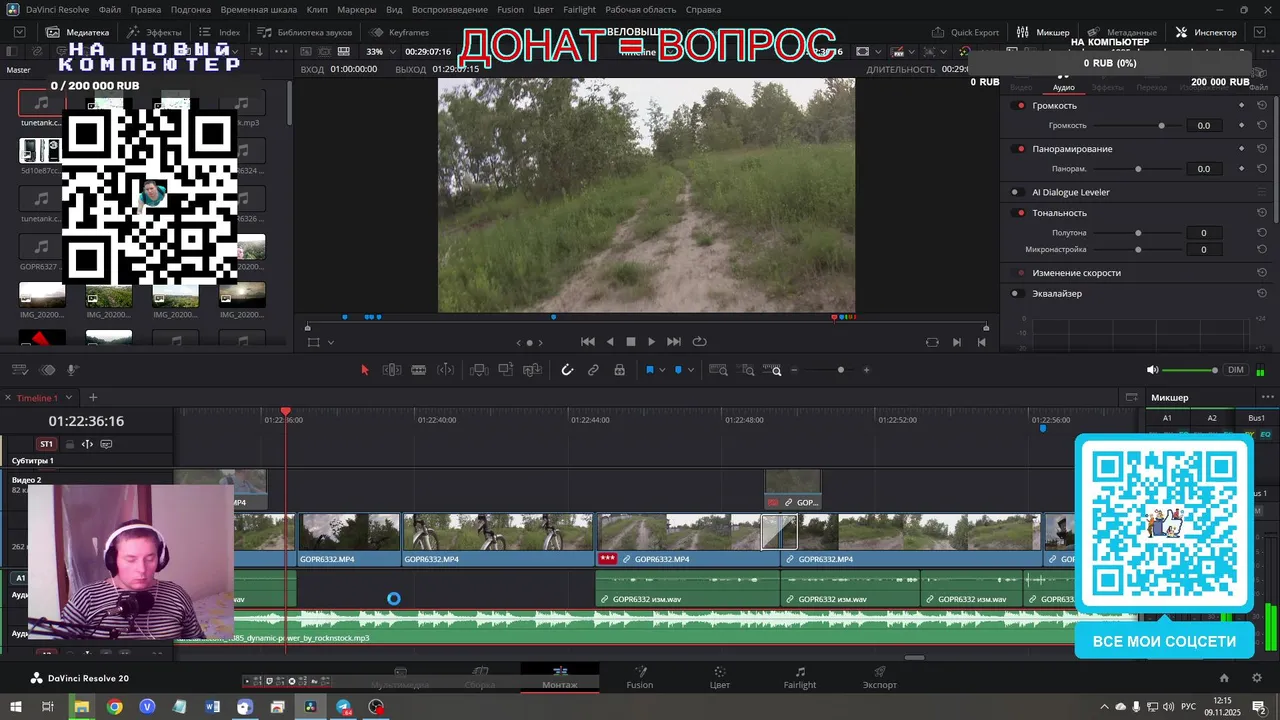The width and height of the screenshot is (1280, 720).
Task: Click the Overwrite clip icon
Action: (x=506, y=370)
